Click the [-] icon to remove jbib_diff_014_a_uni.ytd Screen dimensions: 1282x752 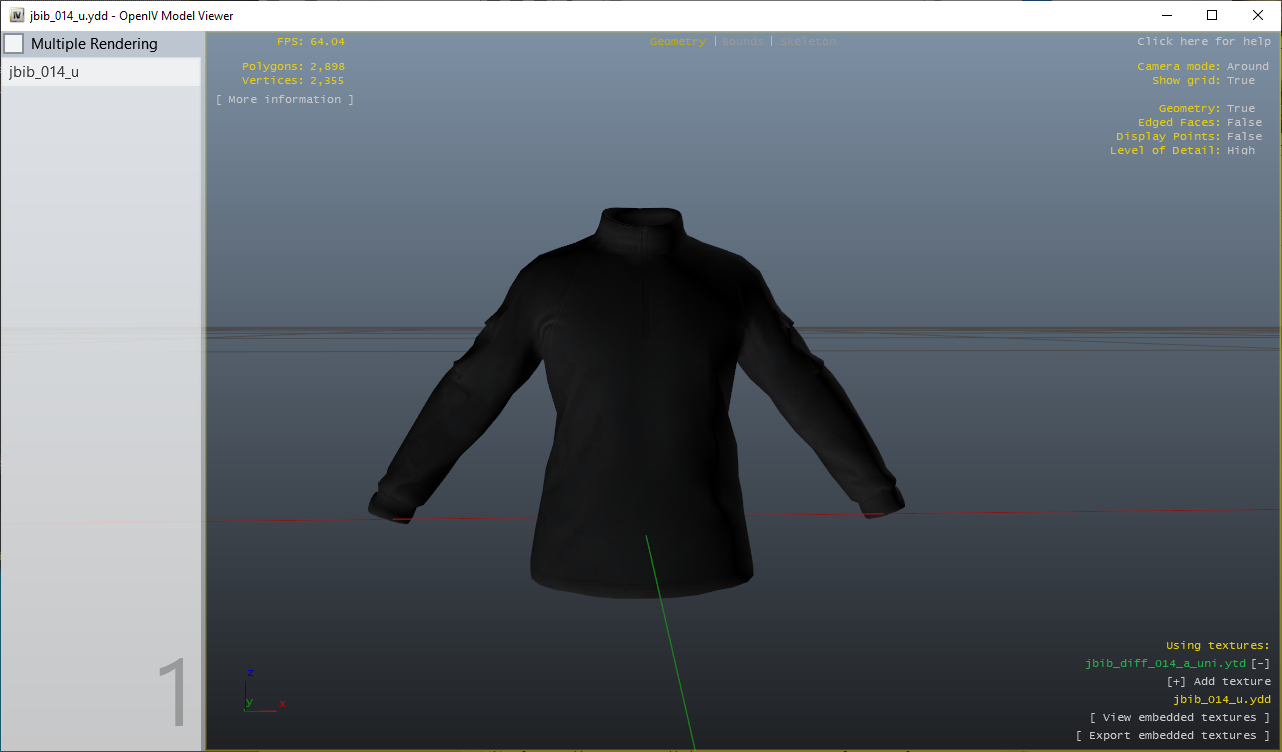click(x=1259, y=663)
